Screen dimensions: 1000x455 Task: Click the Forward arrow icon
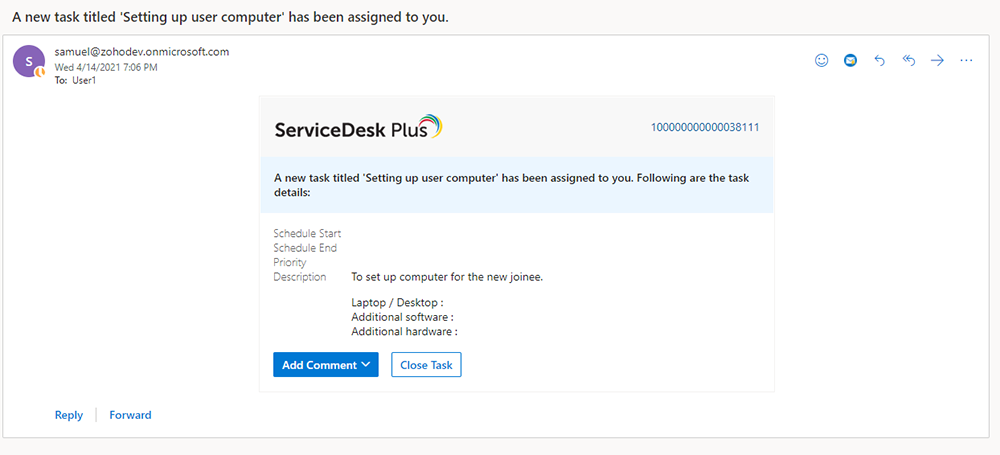coord(938,60)
